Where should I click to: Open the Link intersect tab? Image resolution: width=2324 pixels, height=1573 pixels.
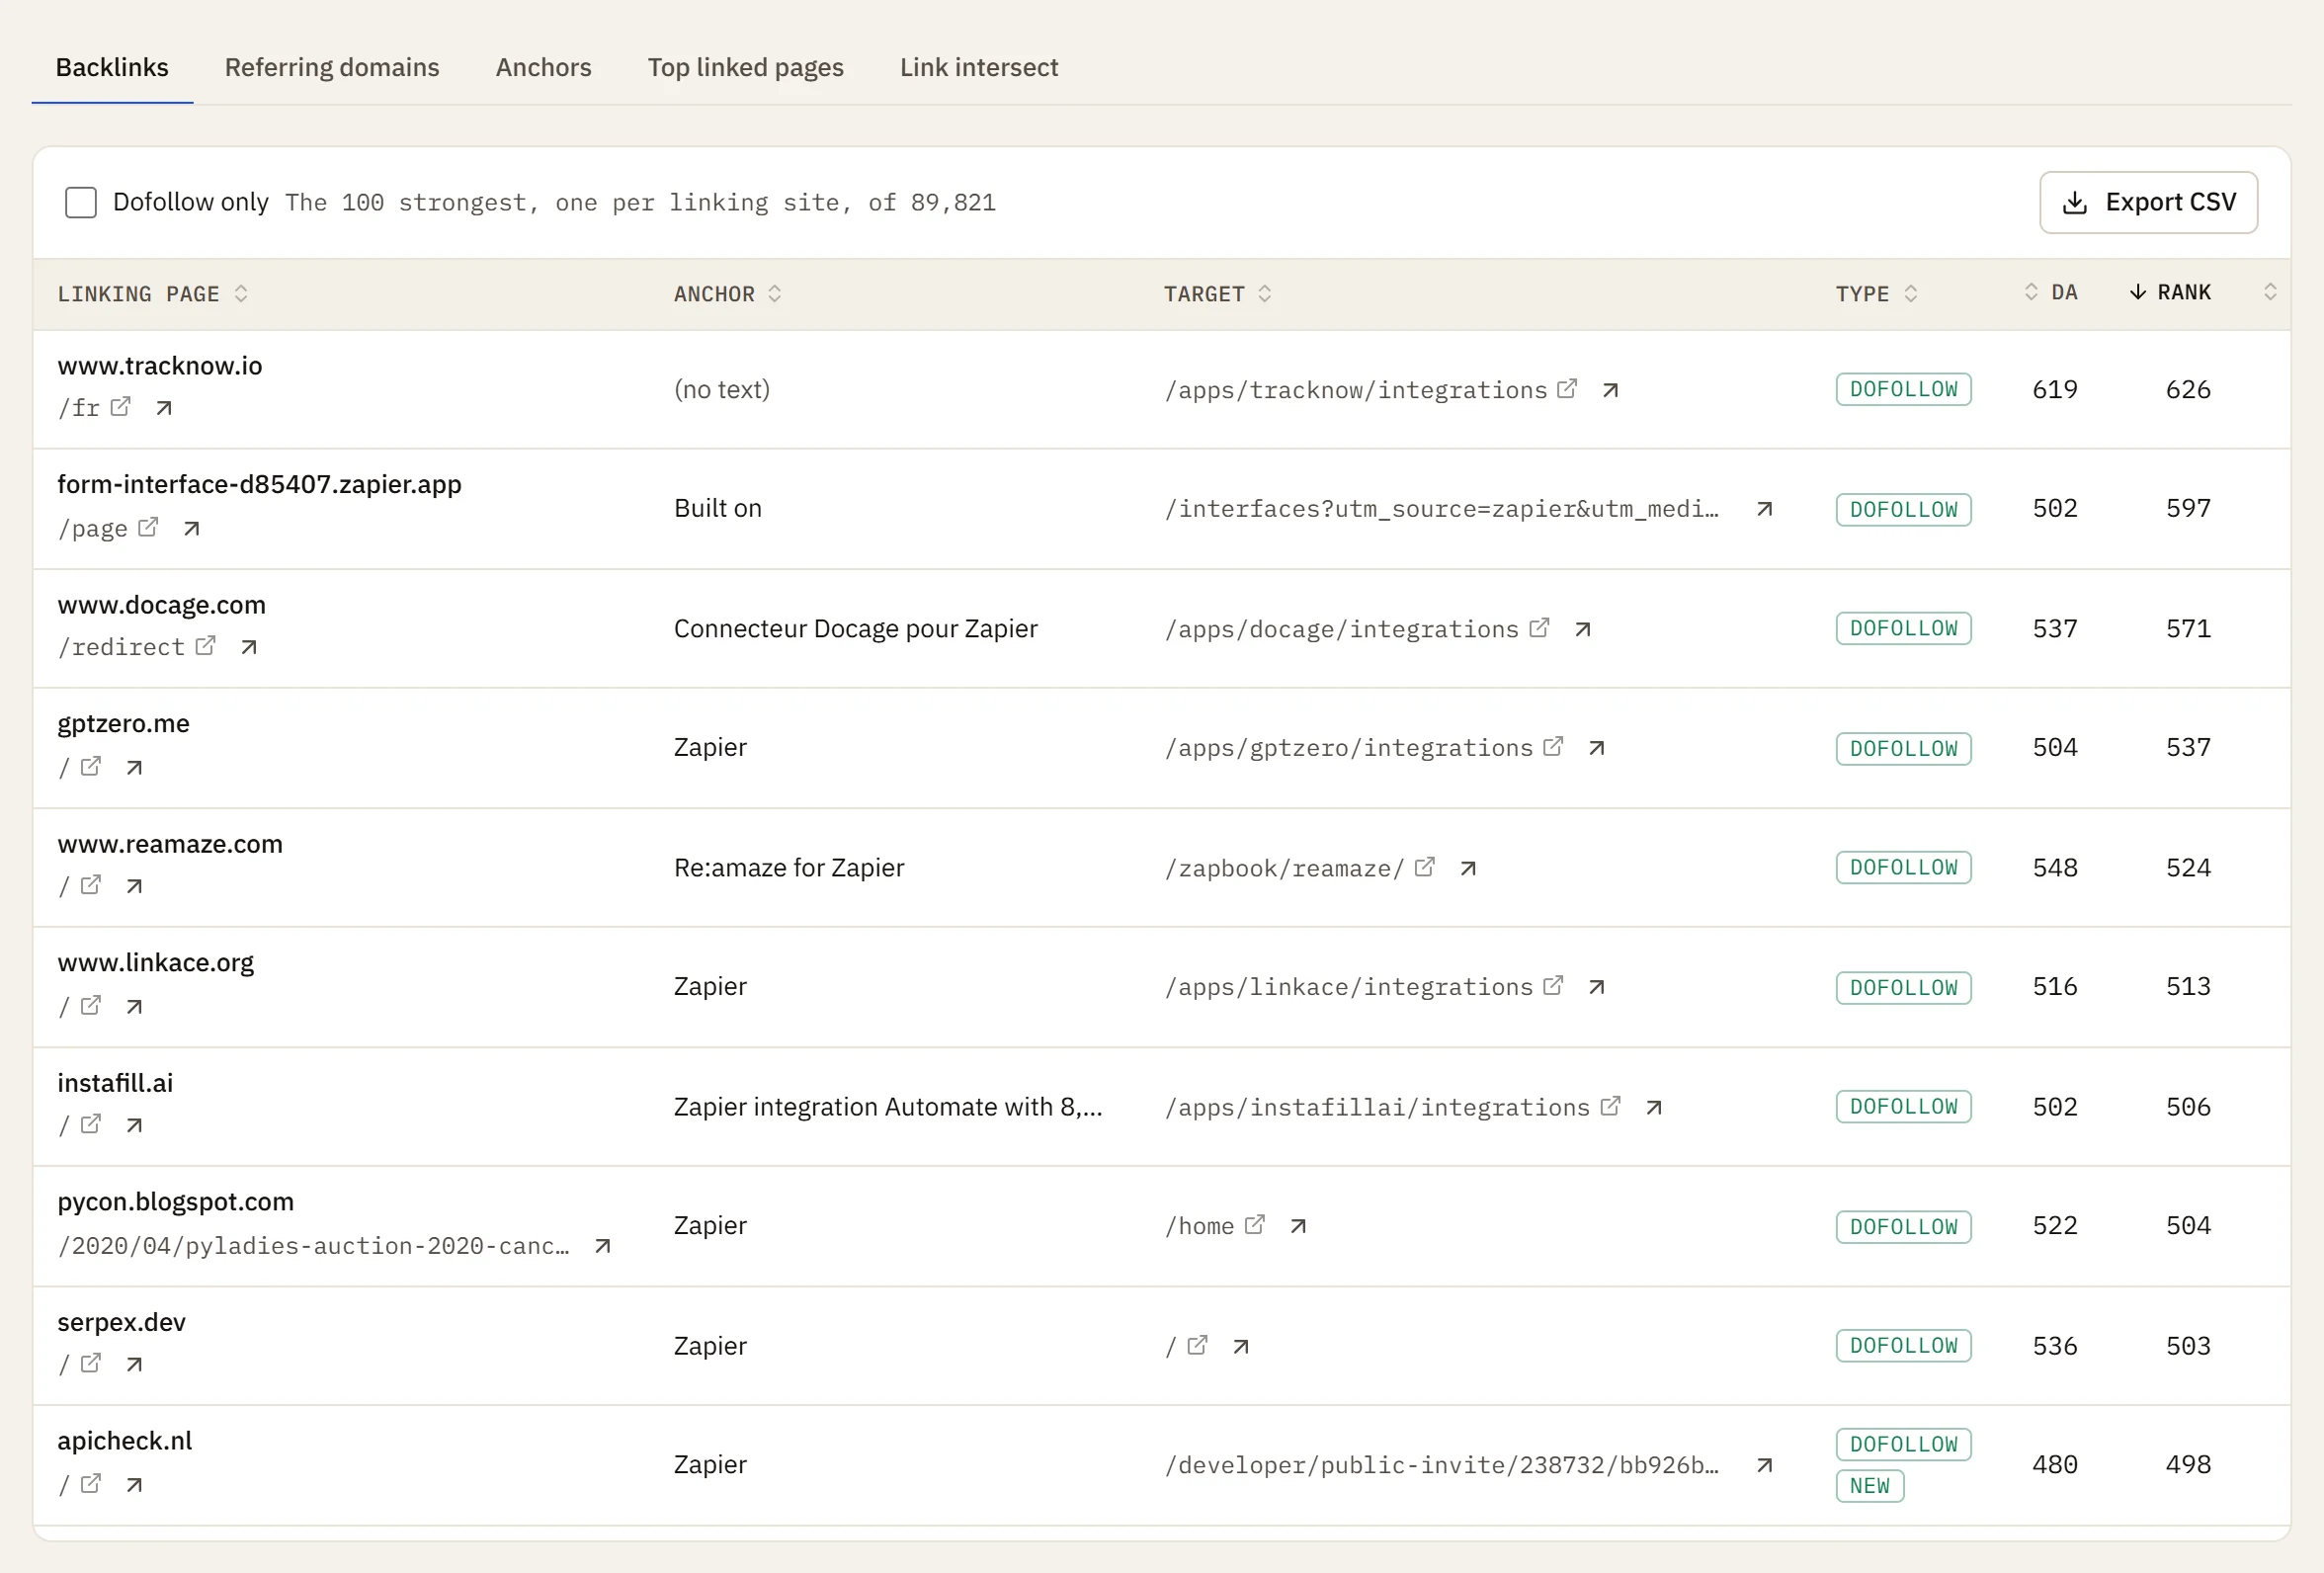[x=979, y=67]
